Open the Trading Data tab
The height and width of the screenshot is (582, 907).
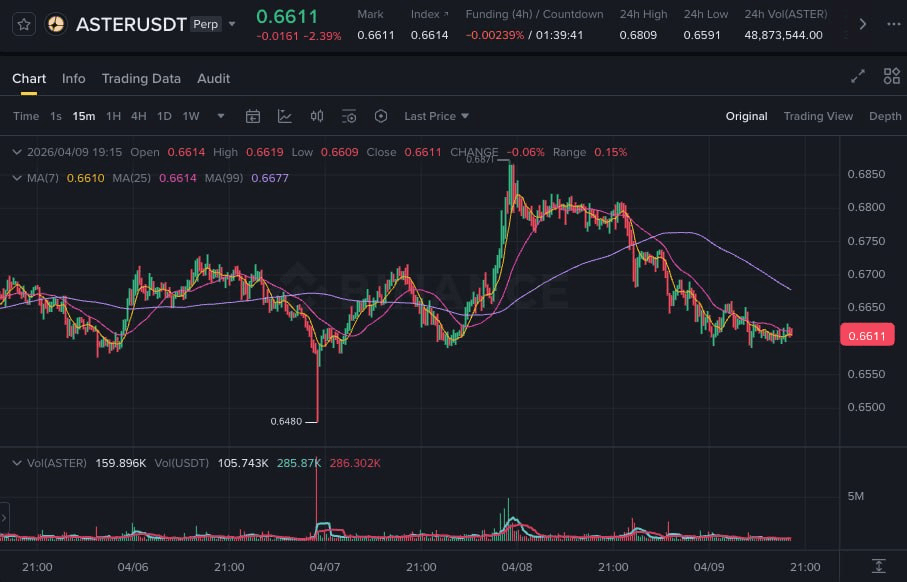[x=141, y=78]
